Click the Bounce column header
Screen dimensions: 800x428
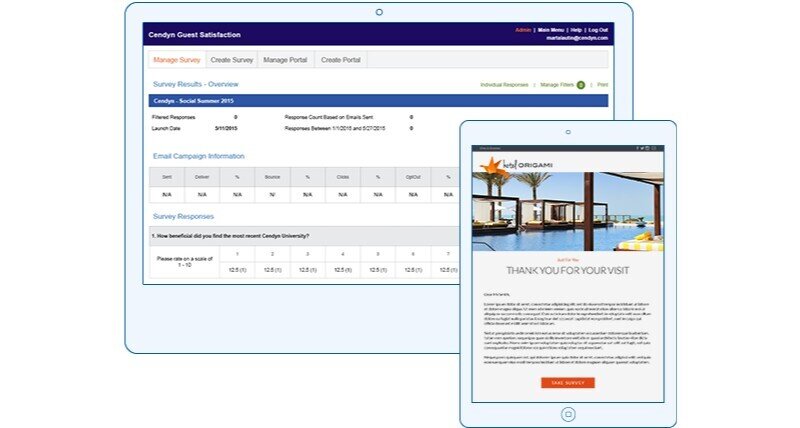click(272, 176)
